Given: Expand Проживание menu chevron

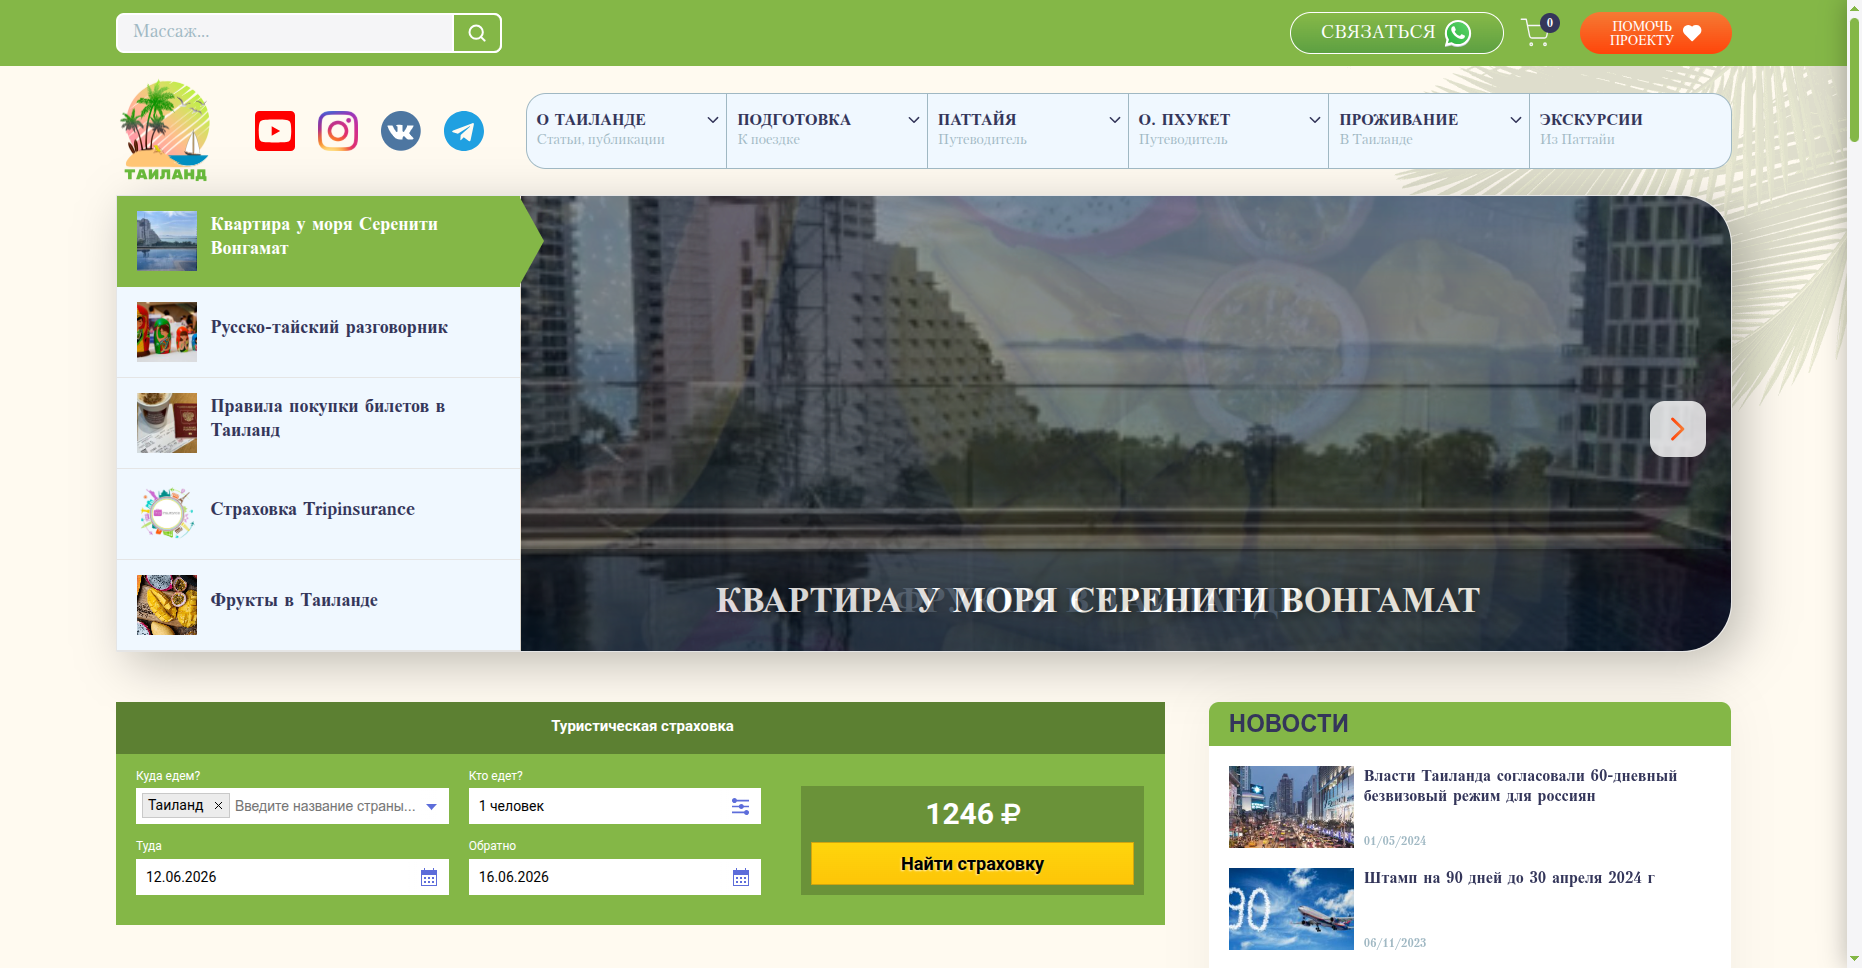Looking at the screenshot, I should [x=1516, y=120].
